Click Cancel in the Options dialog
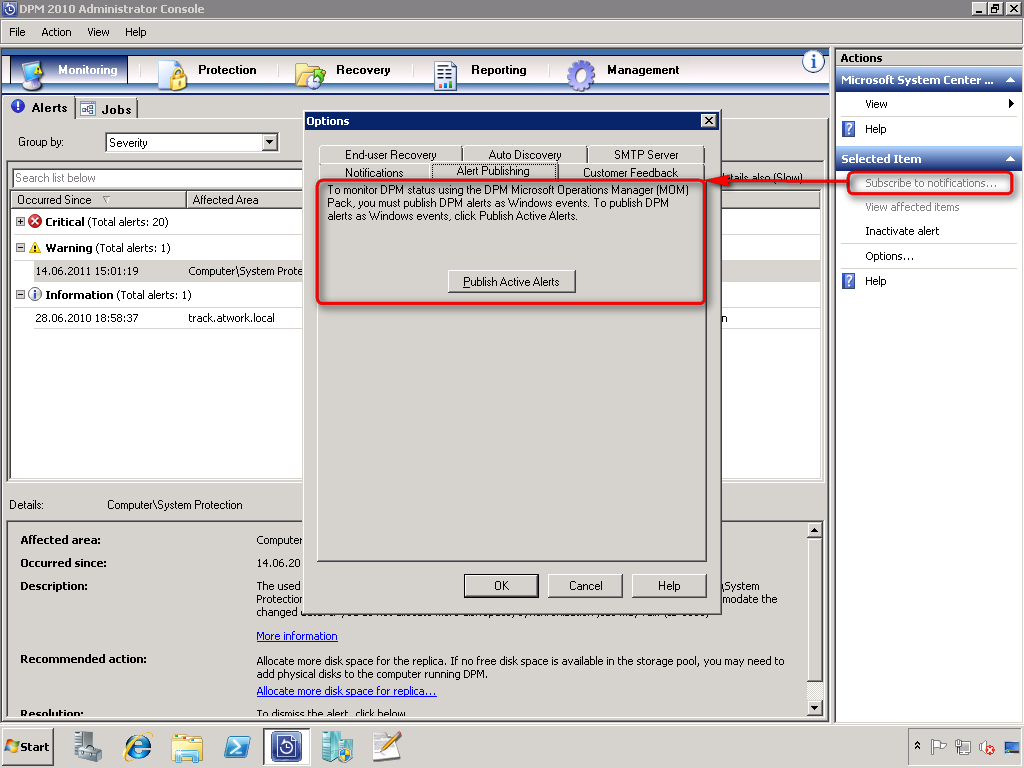The height and width of the screenshot is (768, 1024). [585, 586]
